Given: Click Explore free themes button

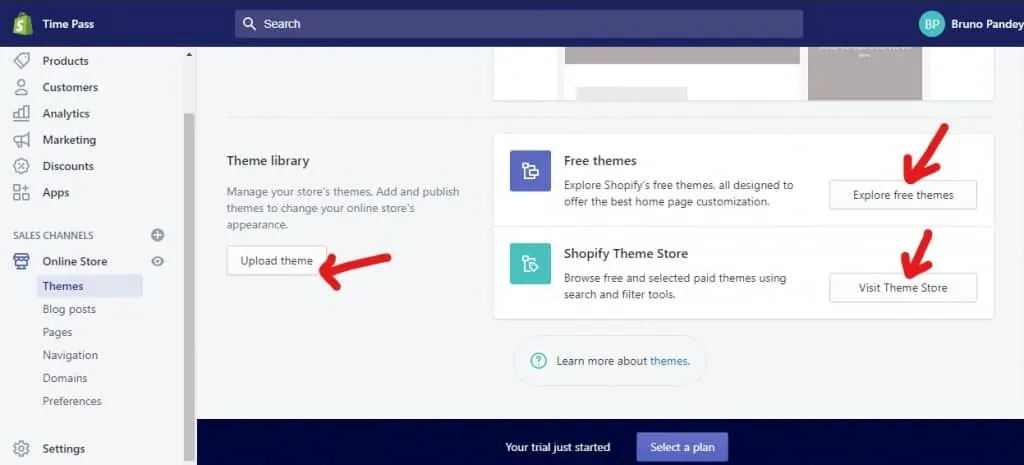Looking at the screenshot, I should [902, 195].
